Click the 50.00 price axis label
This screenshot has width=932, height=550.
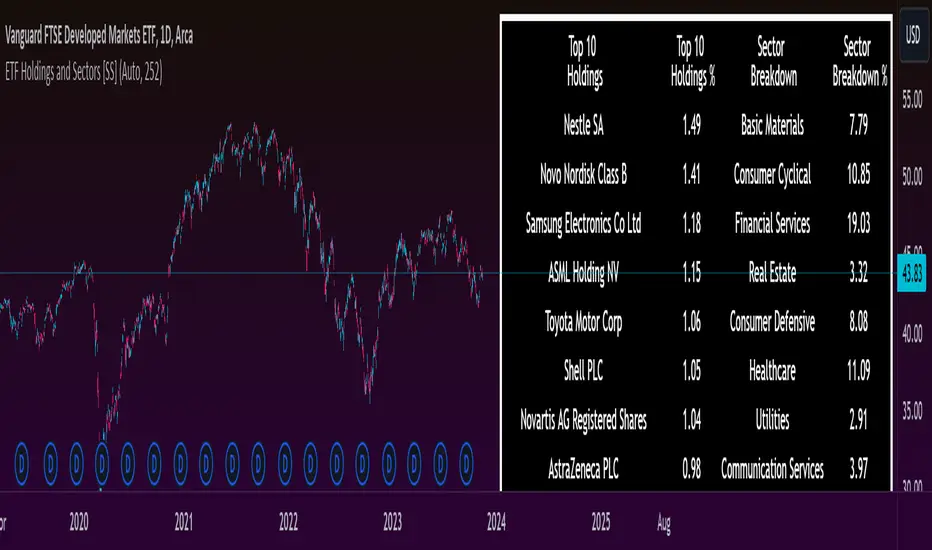coord(912,177)
